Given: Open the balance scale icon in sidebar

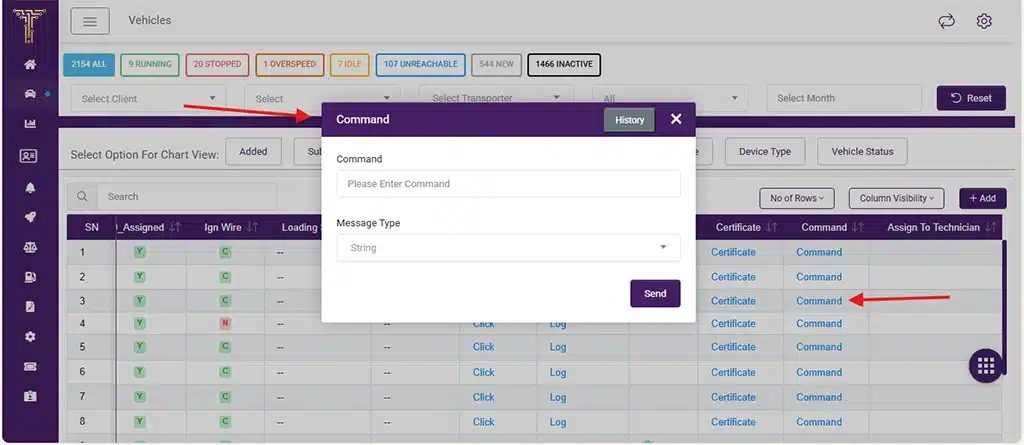Looking at the screenshot, I should coord(30,248).
